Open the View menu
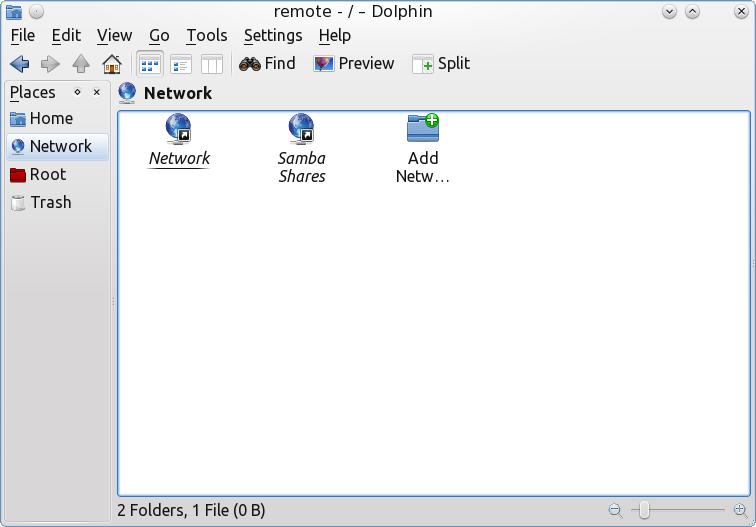 tap(114, 36)
